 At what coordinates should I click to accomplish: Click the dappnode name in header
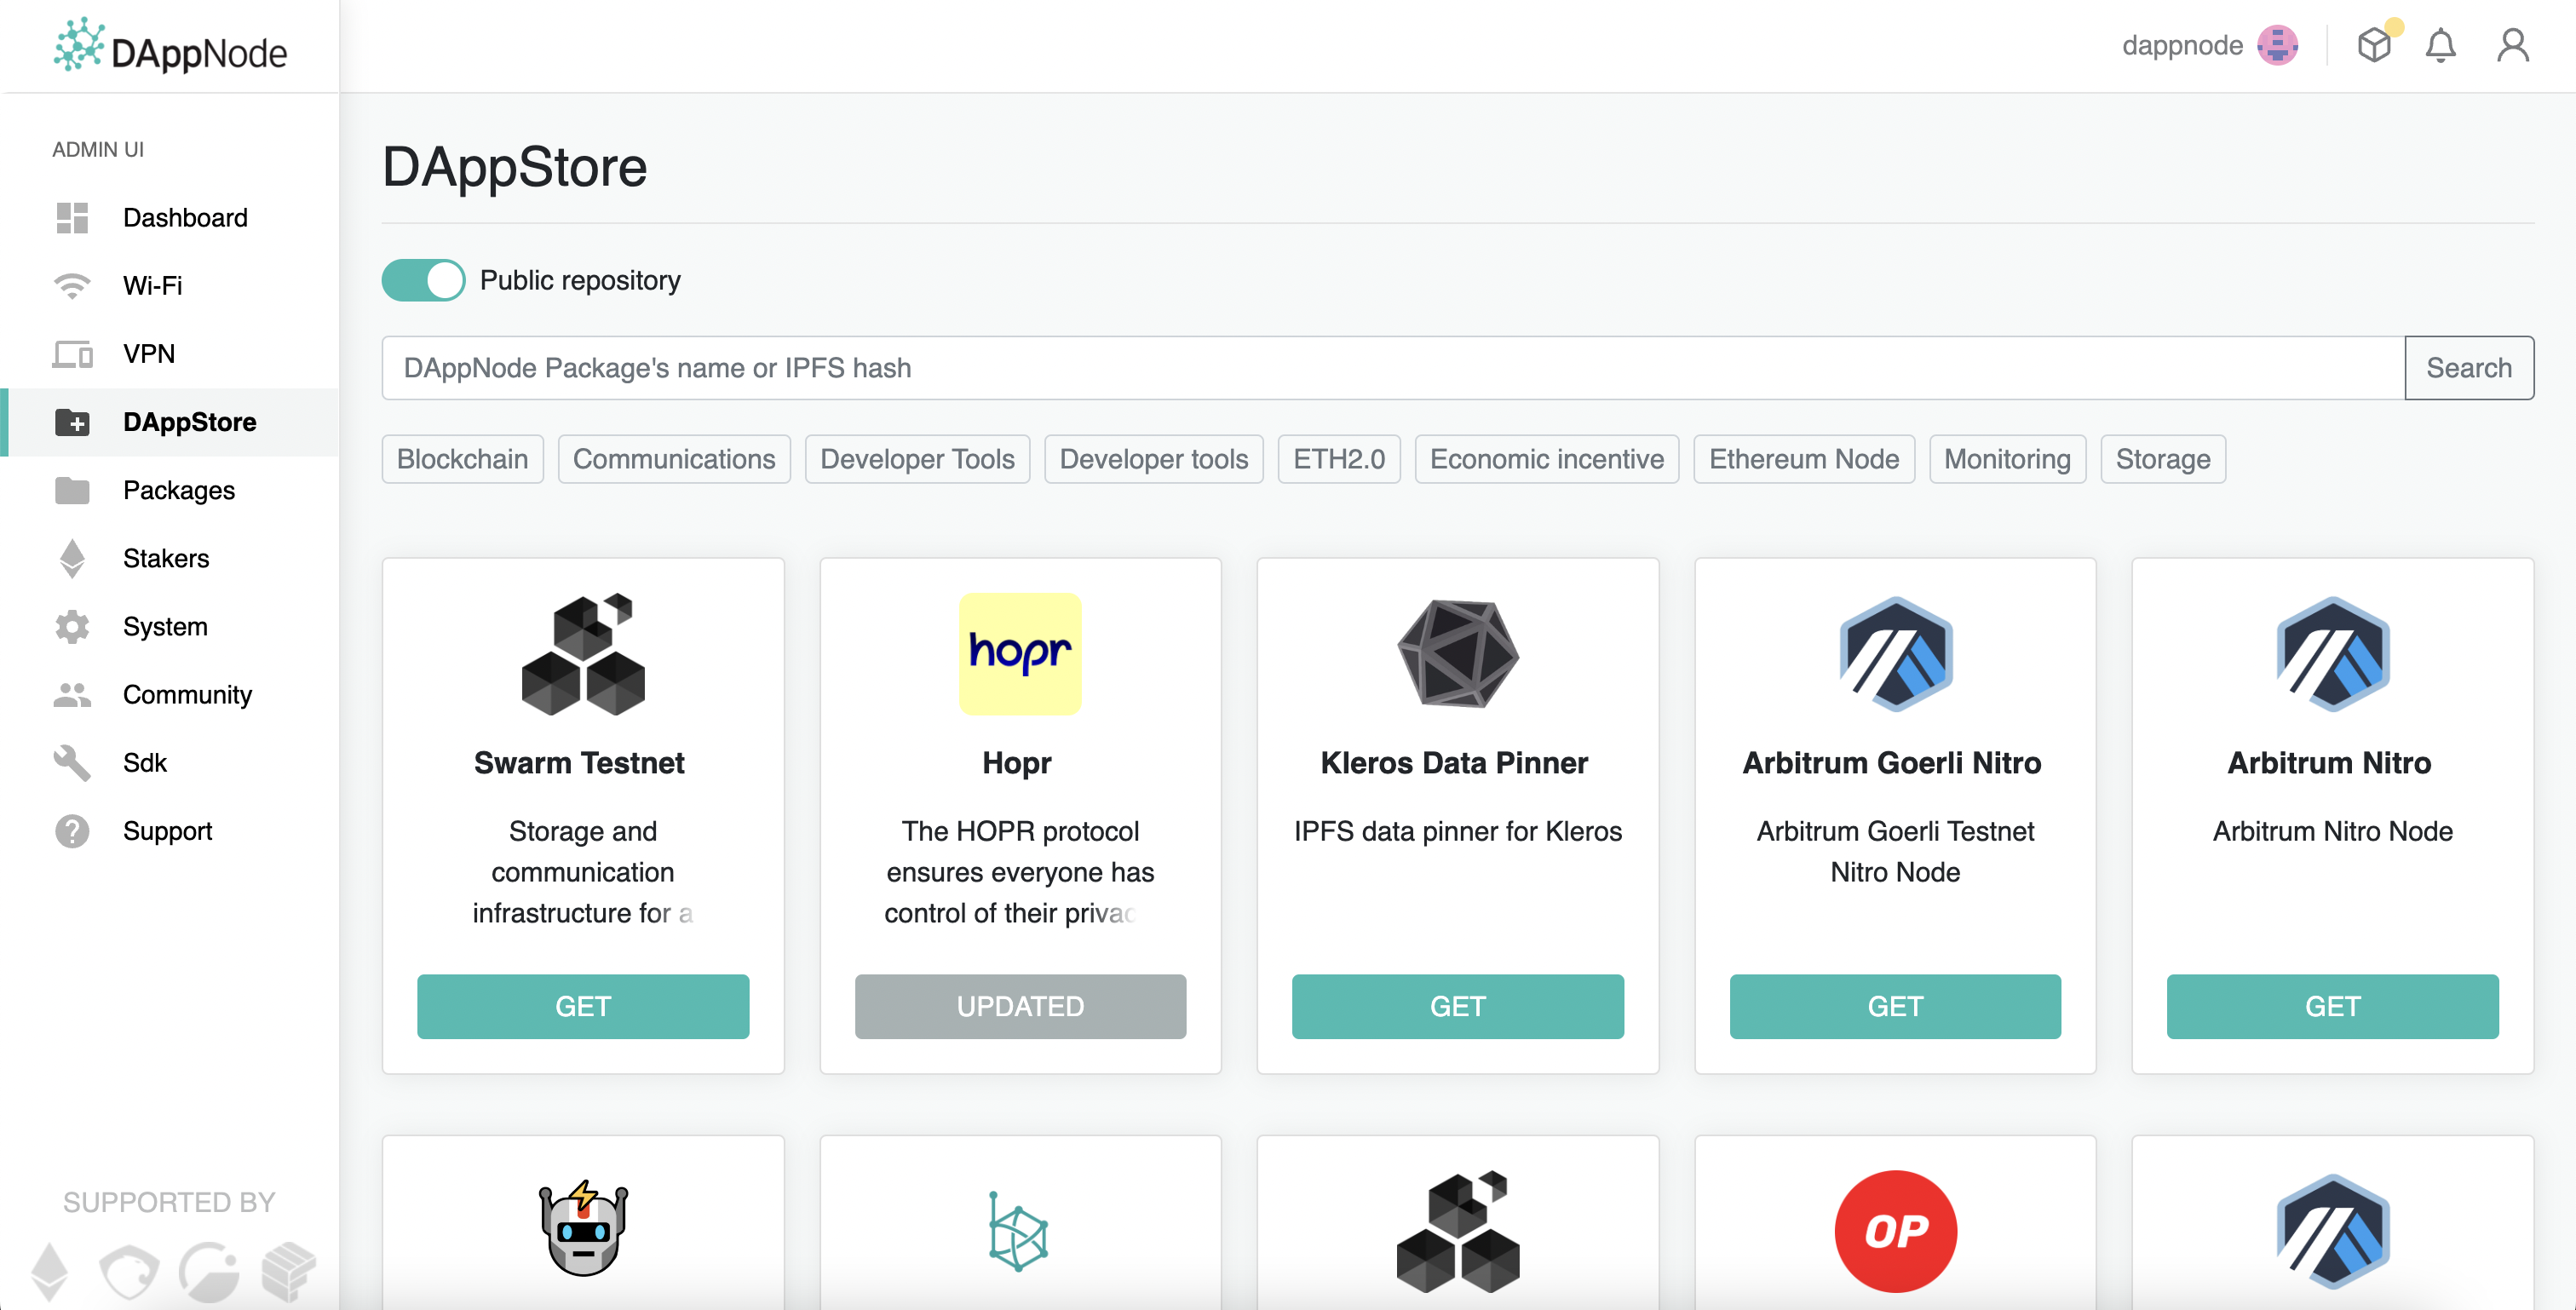pyautogui.click(x=2182, y=46)
